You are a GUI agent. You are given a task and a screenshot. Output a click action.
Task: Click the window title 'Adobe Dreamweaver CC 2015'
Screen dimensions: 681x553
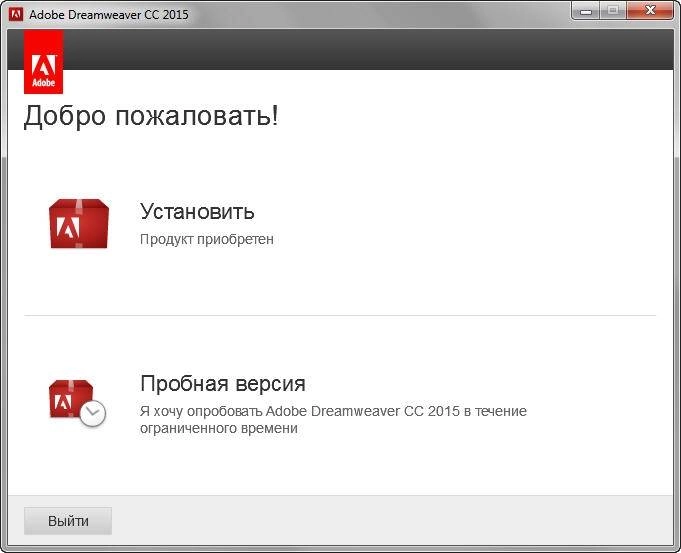coord(109,15)
